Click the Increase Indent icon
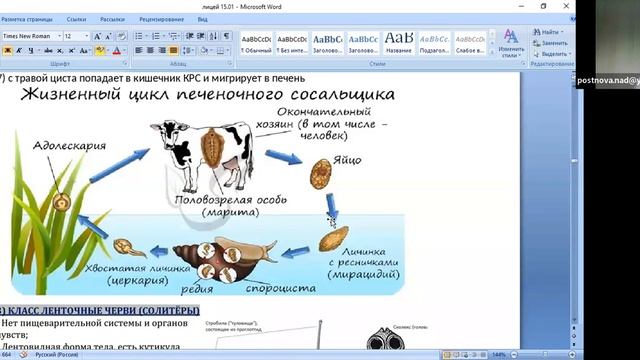This screenshot has height=360, width=640. pos(201,36)
